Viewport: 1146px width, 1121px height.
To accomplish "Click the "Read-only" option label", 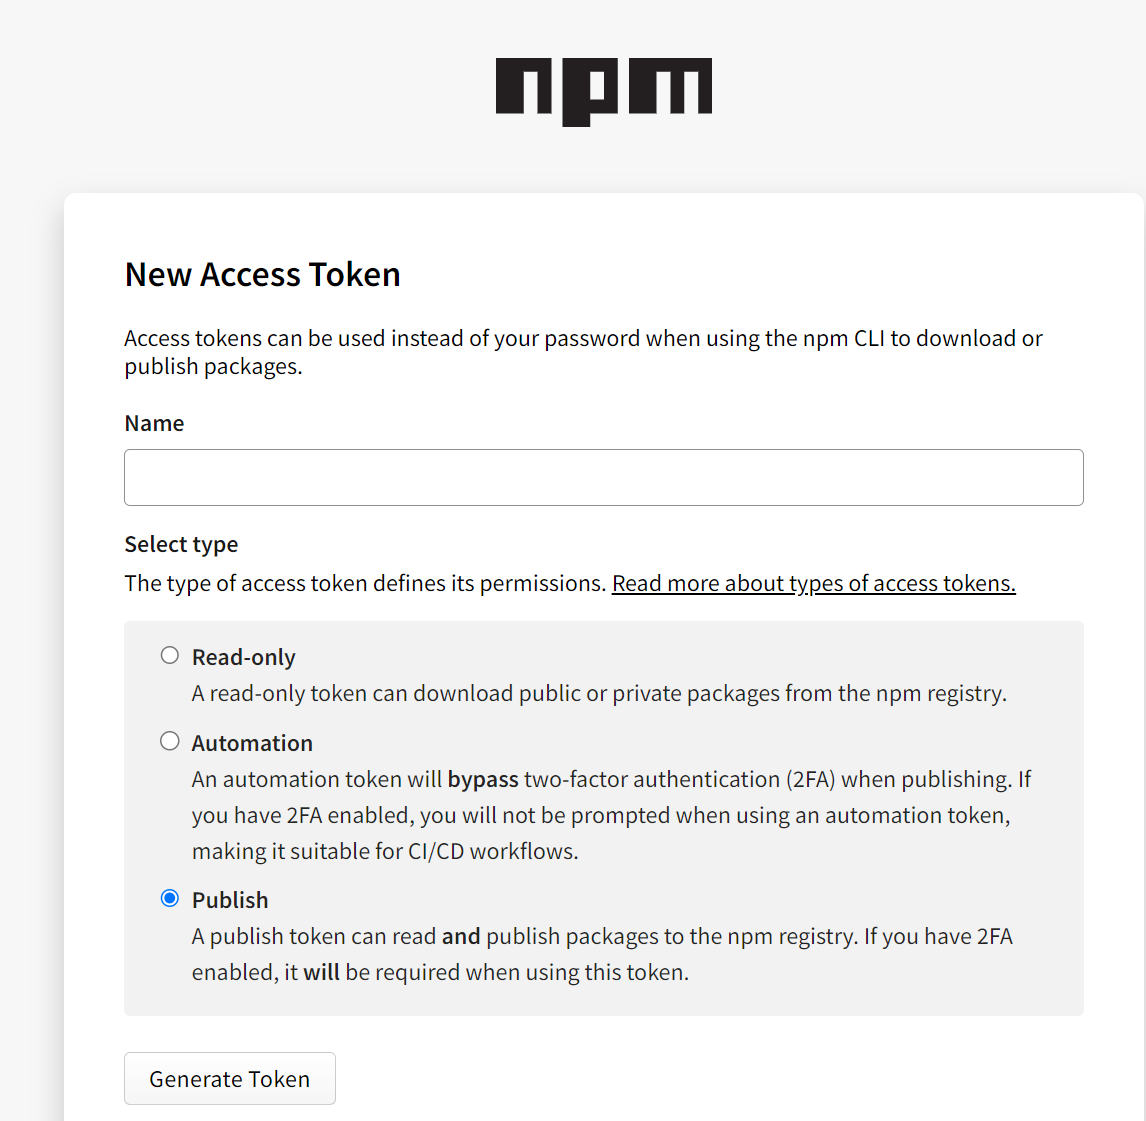I will 243,657.
